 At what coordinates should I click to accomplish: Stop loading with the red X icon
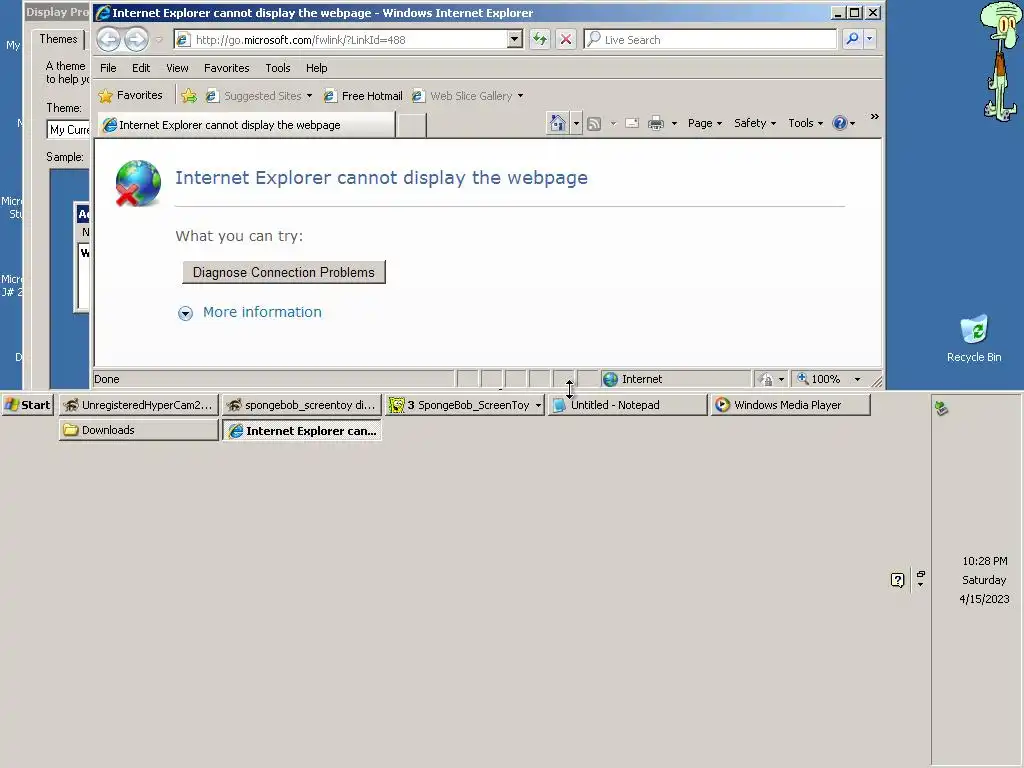tap(566, 39)
